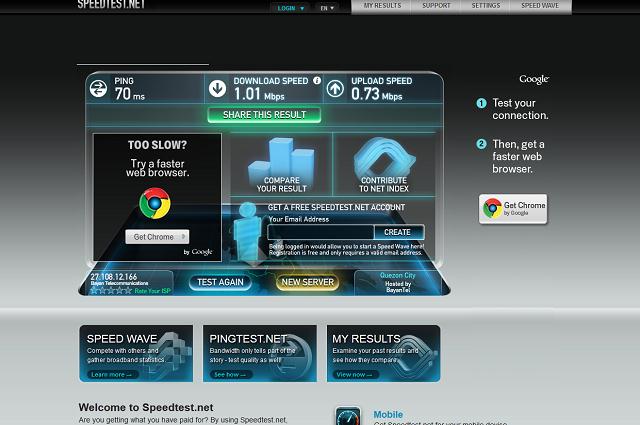Screen dimensions: 640x425
Task: Click See how in Pingtest.net card
Action: click(x=230, y=374)
